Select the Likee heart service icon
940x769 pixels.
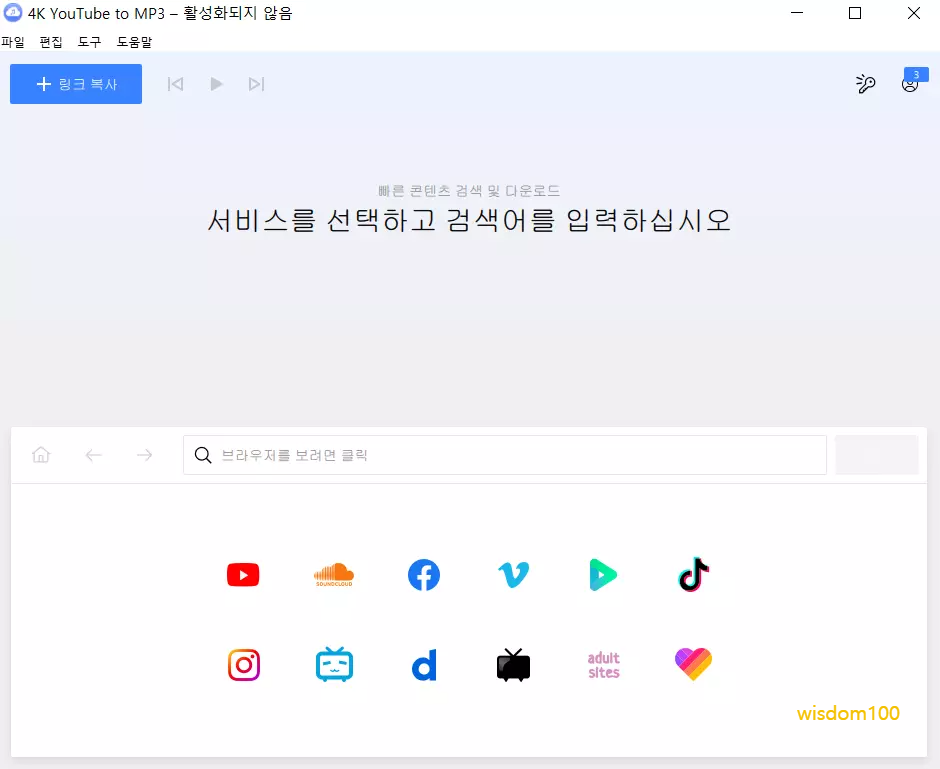[694, 664]
